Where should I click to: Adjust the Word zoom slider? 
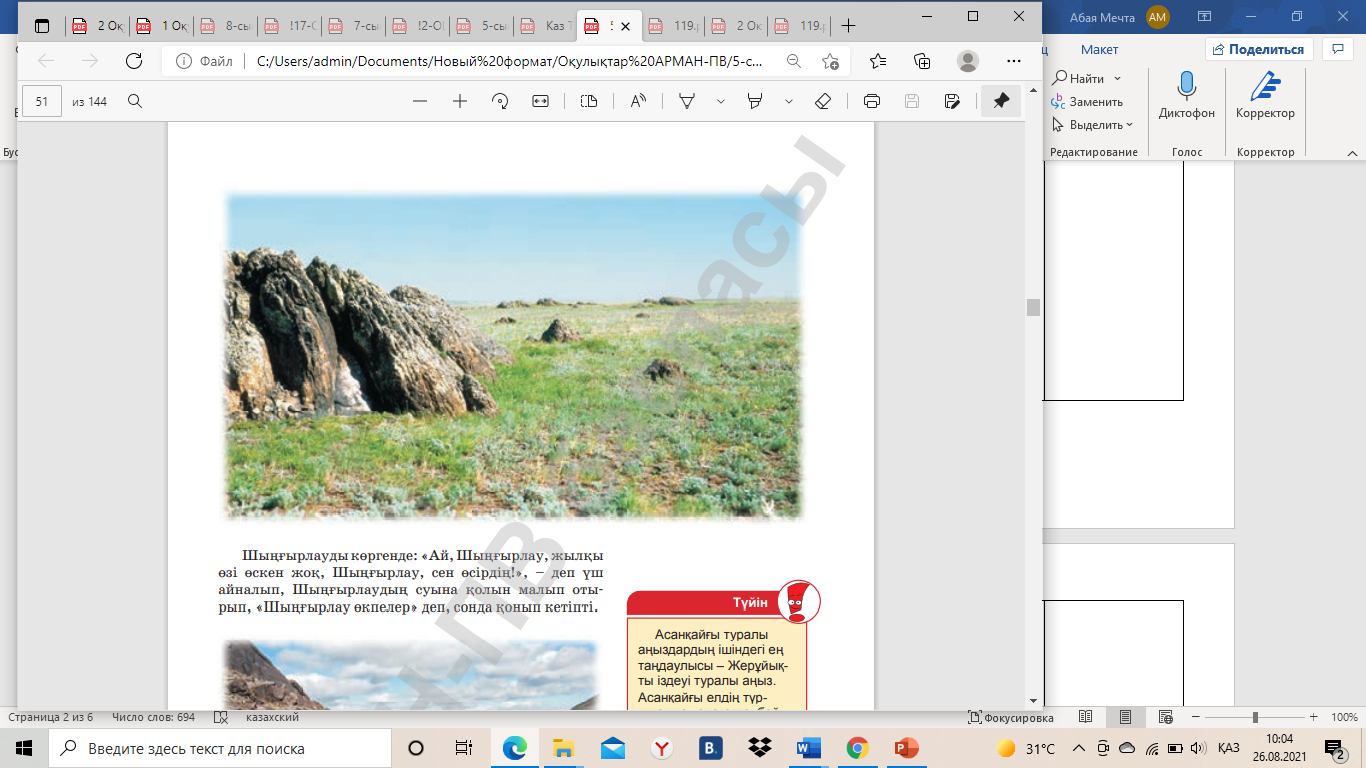pos(1255,717)
